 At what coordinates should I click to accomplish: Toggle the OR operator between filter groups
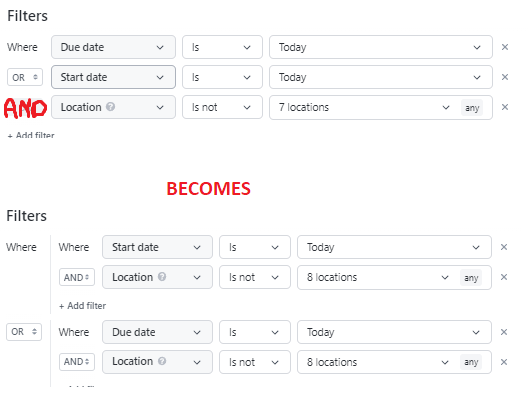pos(24,332)
